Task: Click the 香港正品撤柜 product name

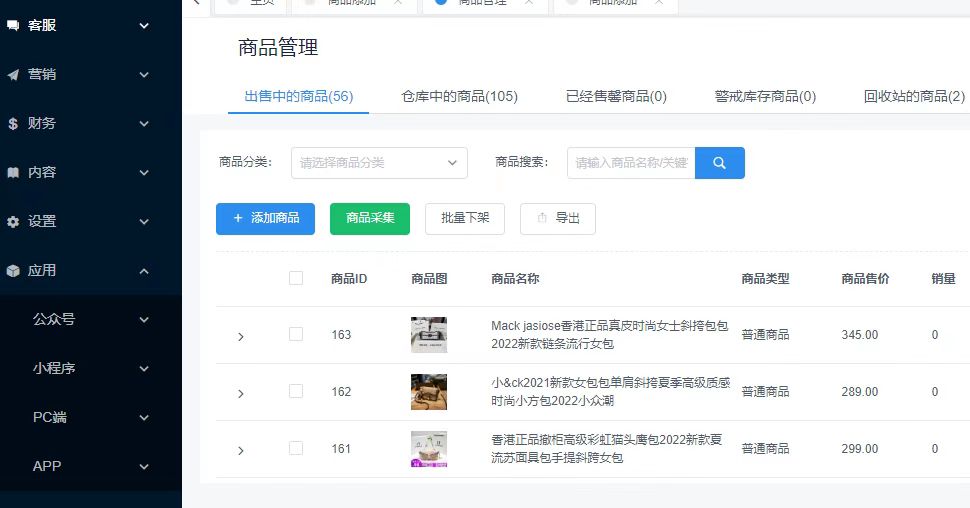Action: click(607, 449)
